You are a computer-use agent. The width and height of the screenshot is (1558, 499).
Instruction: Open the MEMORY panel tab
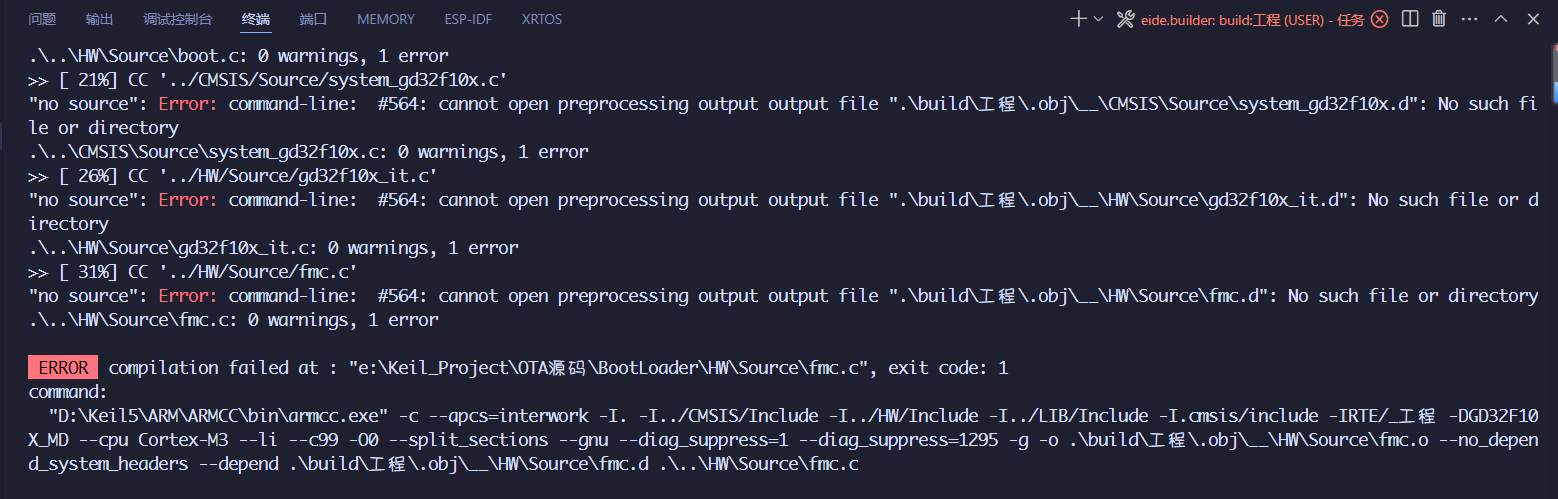point(386,19)
